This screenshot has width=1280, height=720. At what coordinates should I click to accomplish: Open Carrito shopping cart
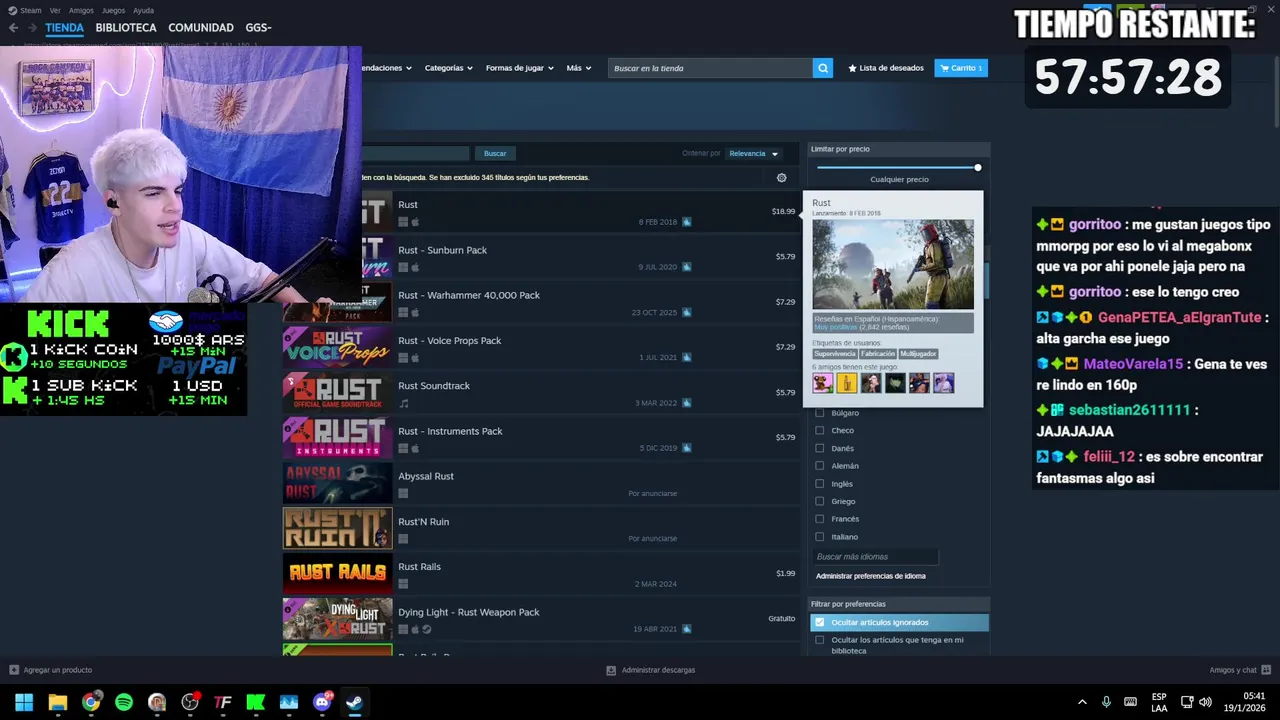961,68
